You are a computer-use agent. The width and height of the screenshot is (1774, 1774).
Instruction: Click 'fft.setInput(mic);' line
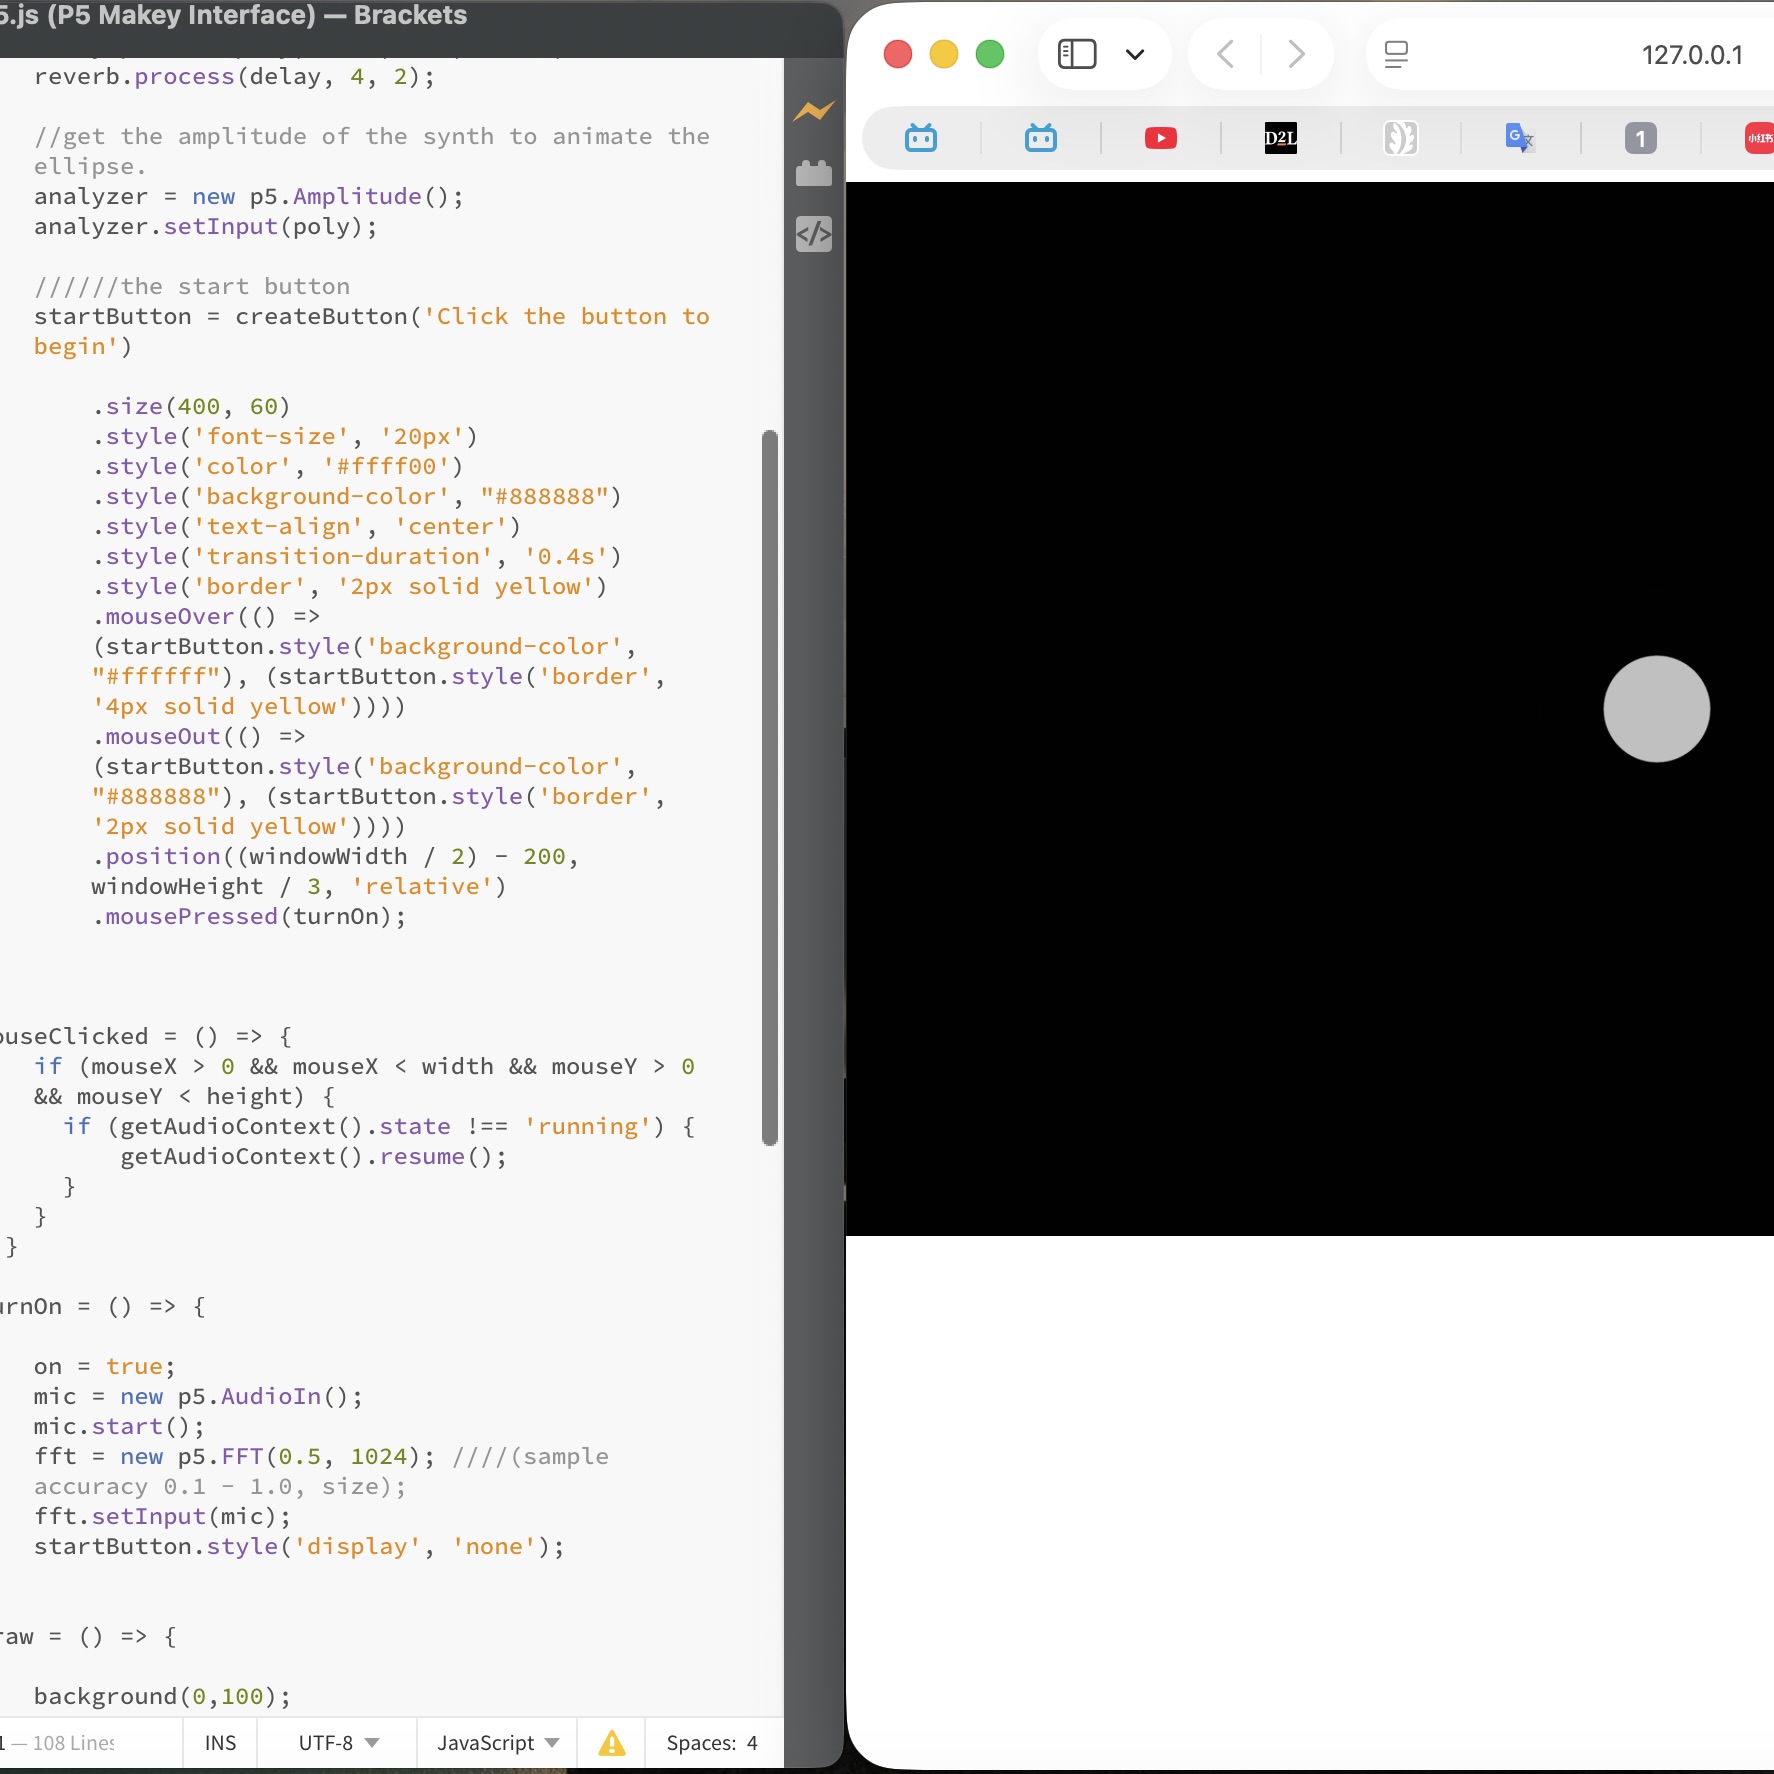(x=163, y=1517)
